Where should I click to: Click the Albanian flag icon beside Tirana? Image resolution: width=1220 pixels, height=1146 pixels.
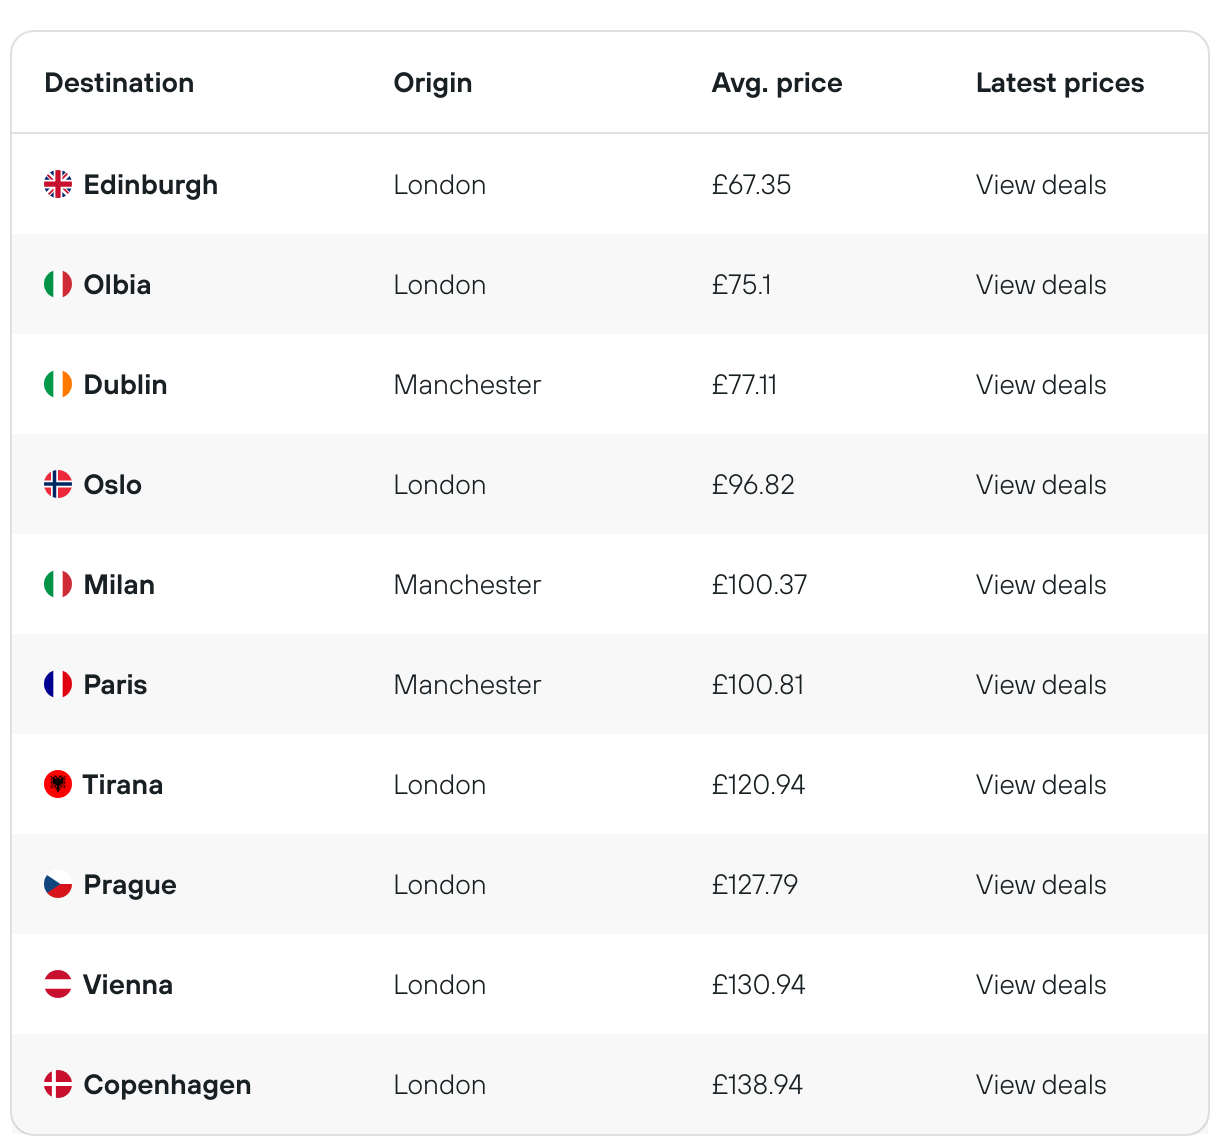pyautogui.click(x=58, y=784)
